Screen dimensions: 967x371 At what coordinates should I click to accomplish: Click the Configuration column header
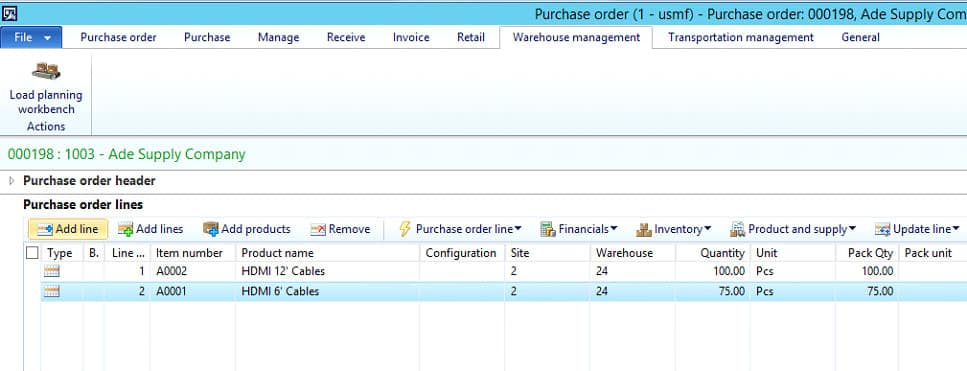462,253
